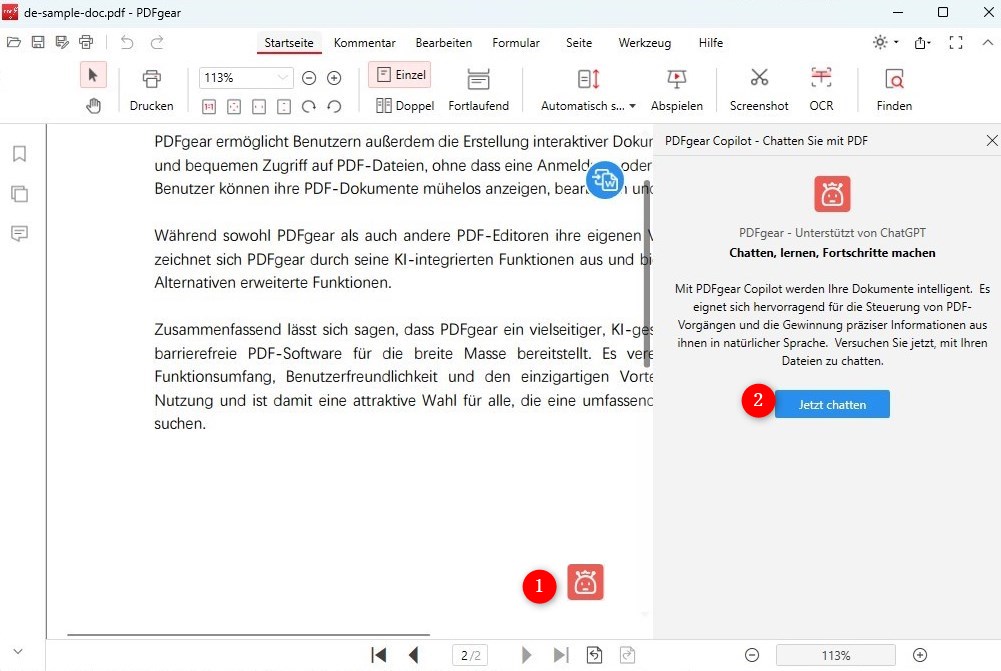The image size is (1001, 671).
Task: Expand the left sidebar bottom chevron
Action: (x=18, y=651)
